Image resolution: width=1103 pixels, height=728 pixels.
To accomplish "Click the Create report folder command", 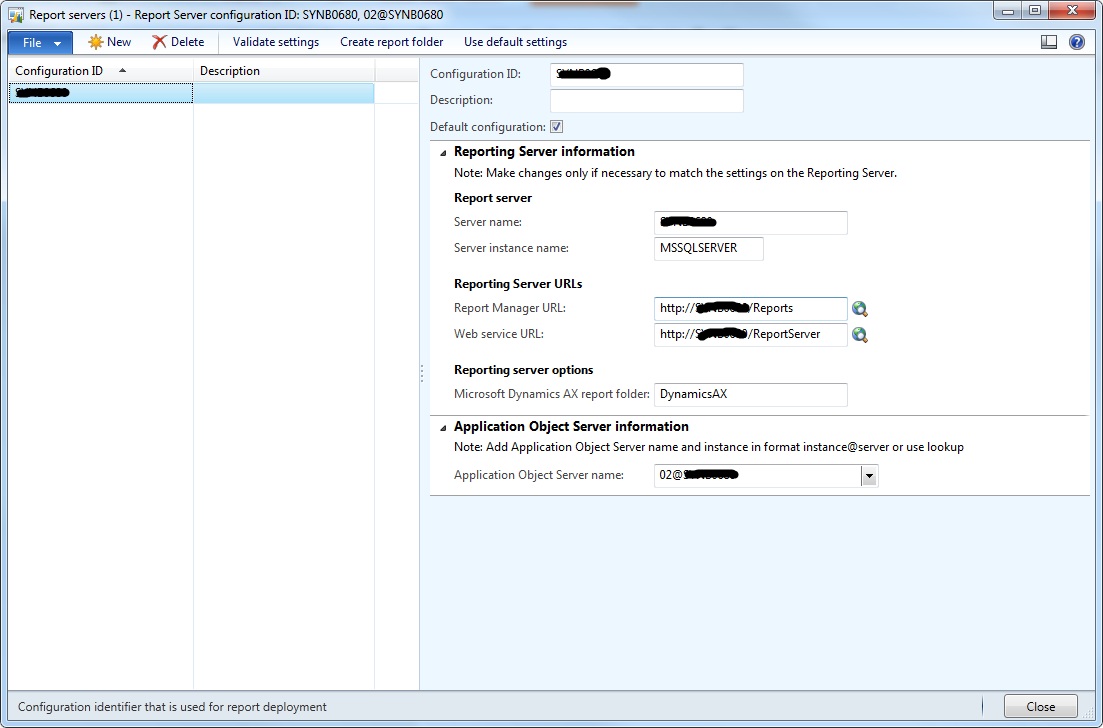I will point(391,42).
